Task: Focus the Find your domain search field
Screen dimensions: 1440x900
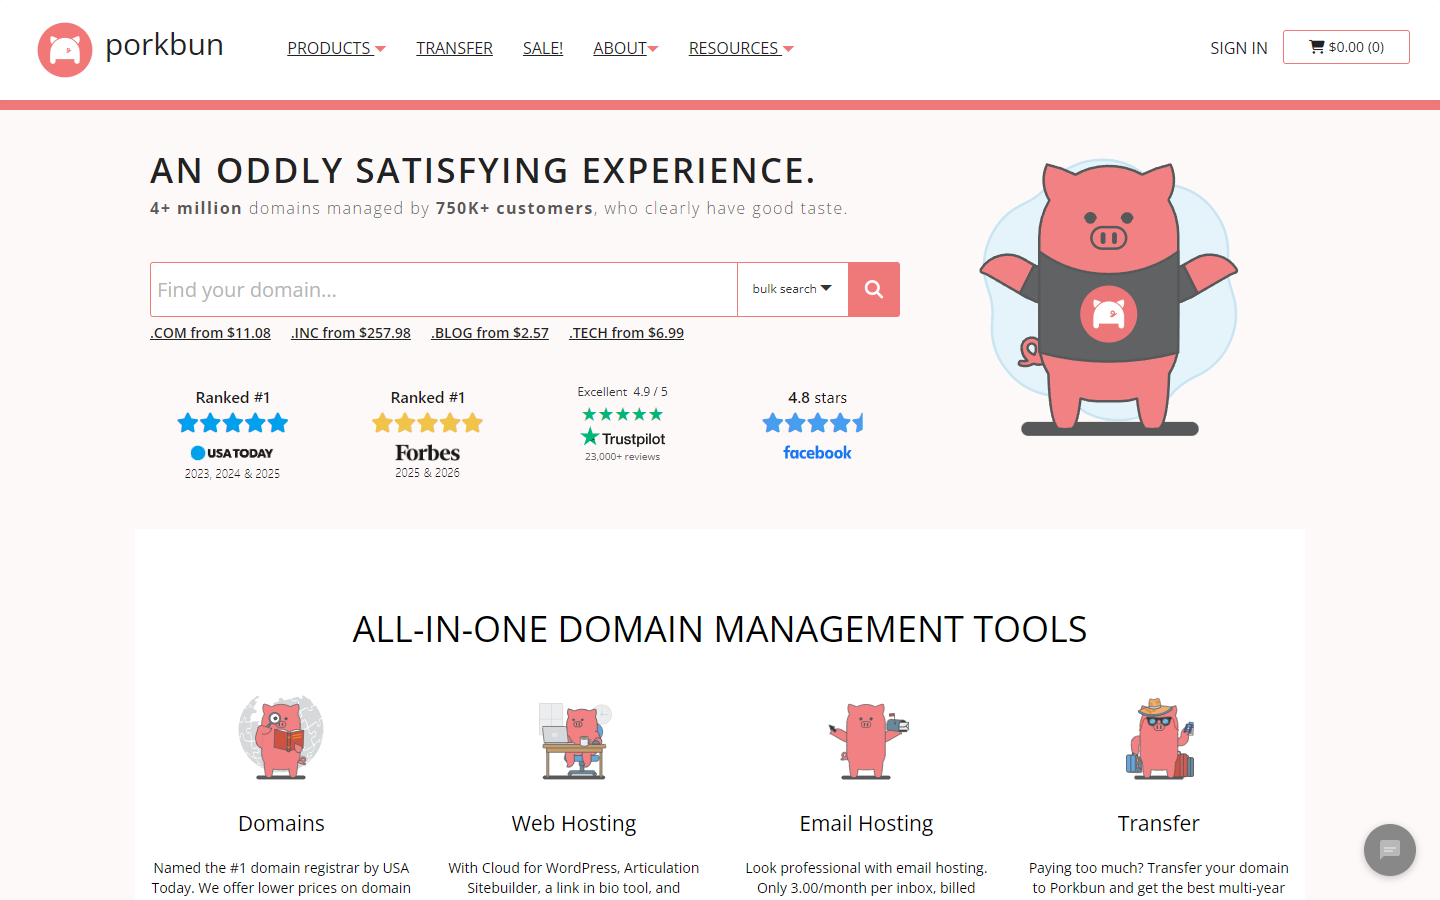Action: (x=444, y=290)
